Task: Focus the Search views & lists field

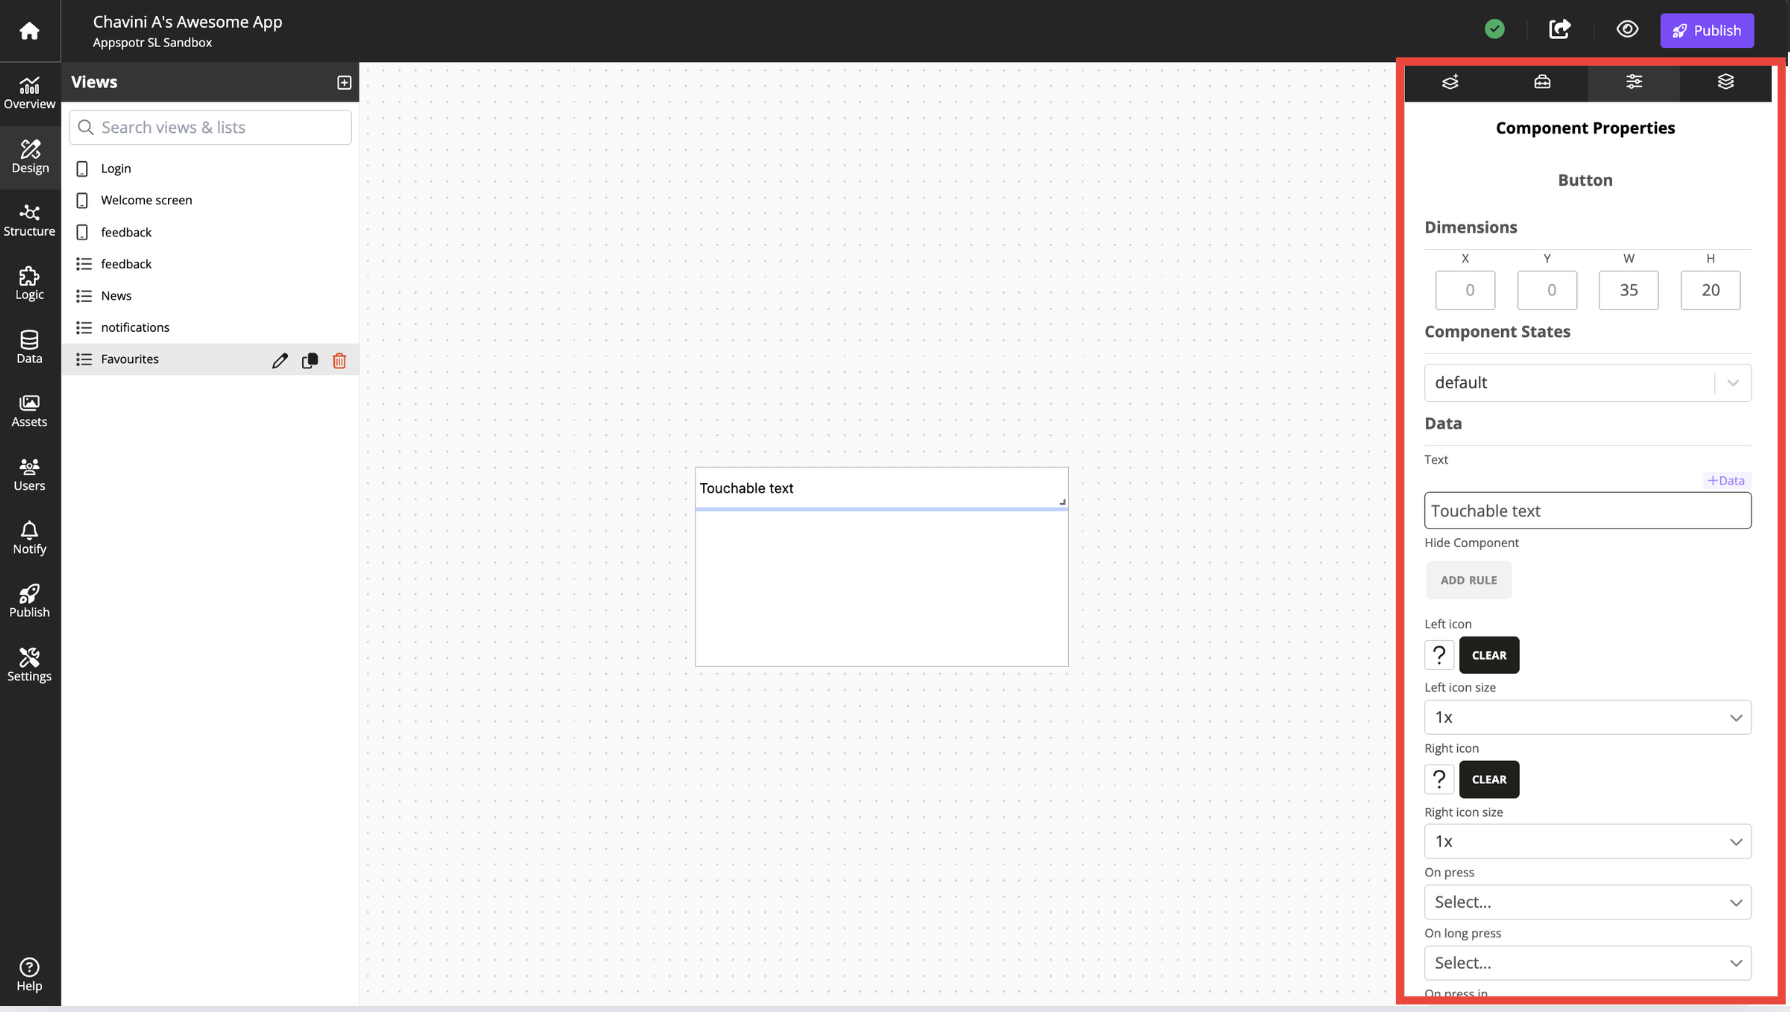Action: [210, 127]
